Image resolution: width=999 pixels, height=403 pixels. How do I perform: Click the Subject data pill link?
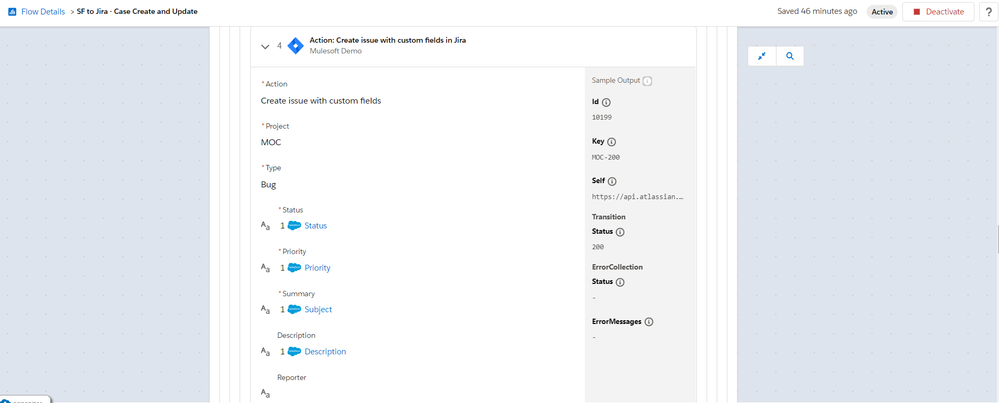coord(318,309)
